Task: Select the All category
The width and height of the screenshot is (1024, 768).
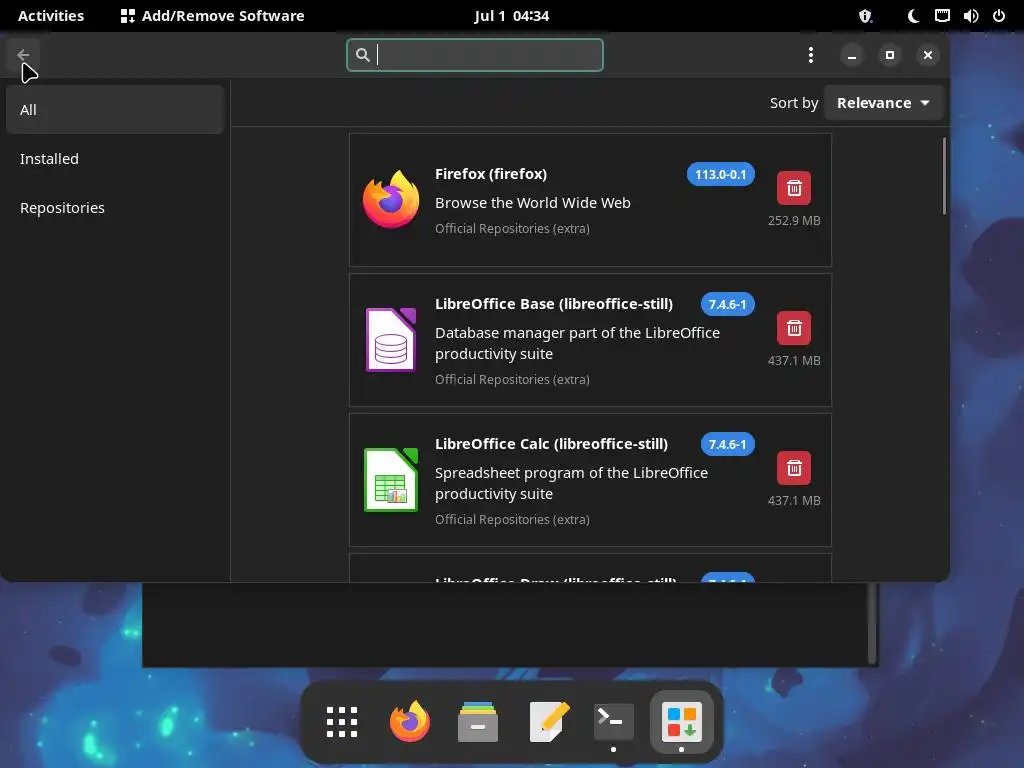Action: tap(115, 110)
